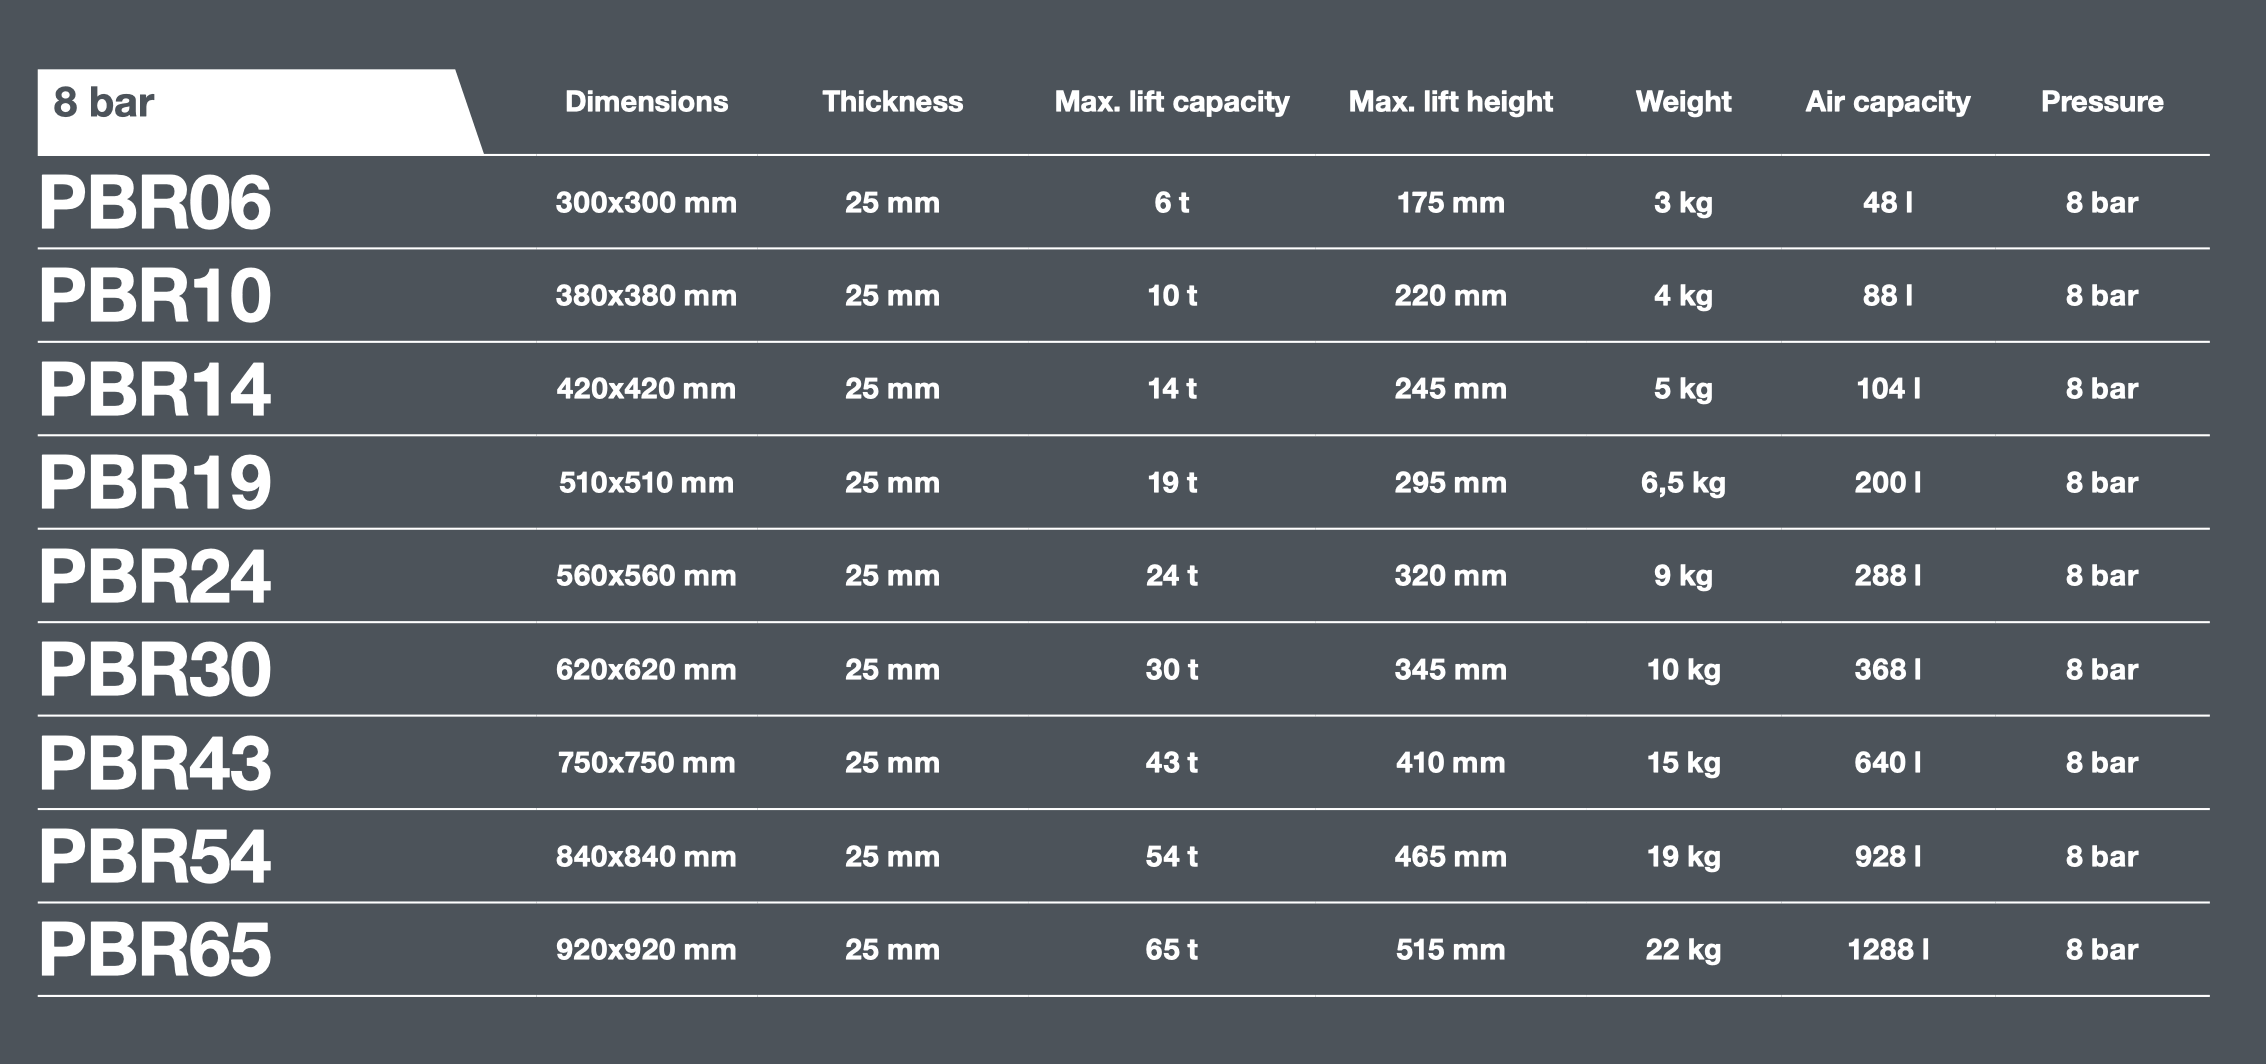Image resolution: width=2266 pixels, height=1064 pixels.
Task: Click the PBR19 model name
Action: (155, 483)
